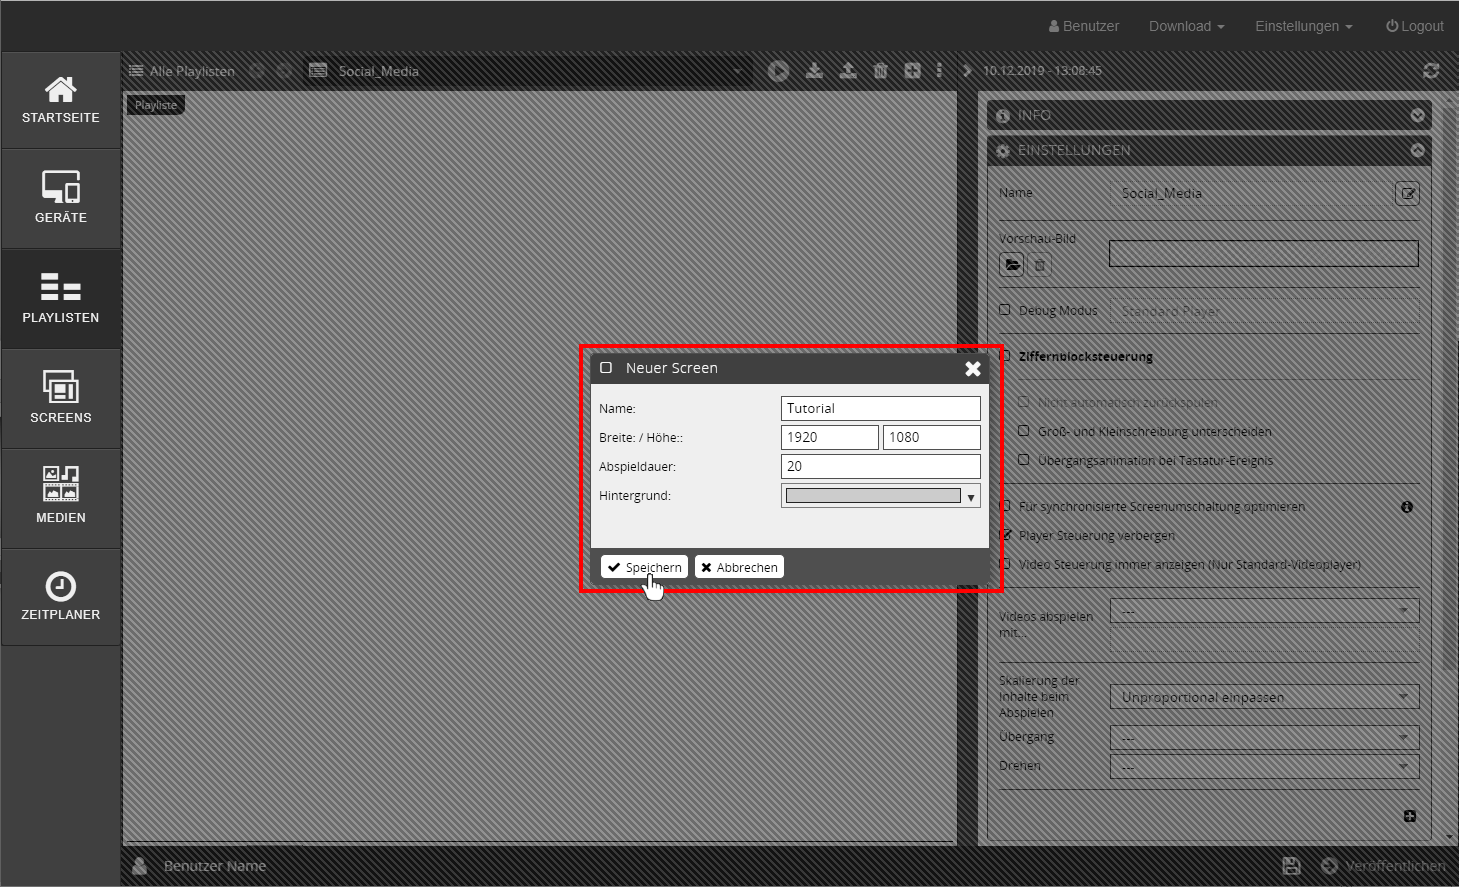Click the edit name icon beside Social_Media

[1407, 194]
